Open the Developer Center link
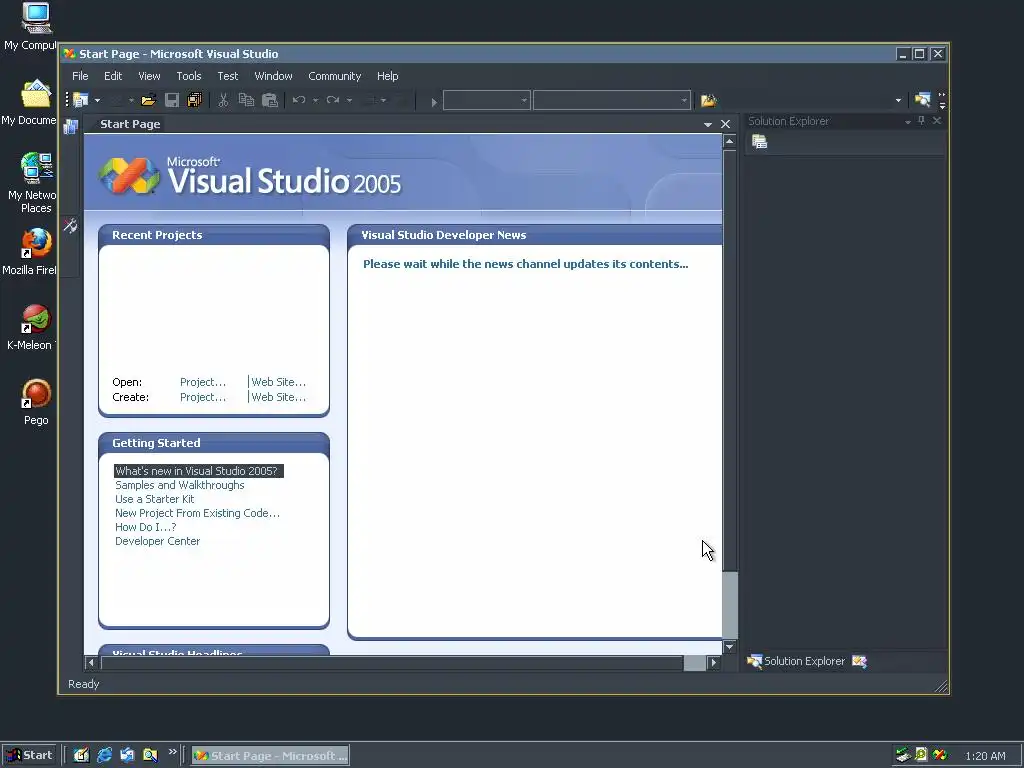 pyautogui.click(x=157, y=541)
